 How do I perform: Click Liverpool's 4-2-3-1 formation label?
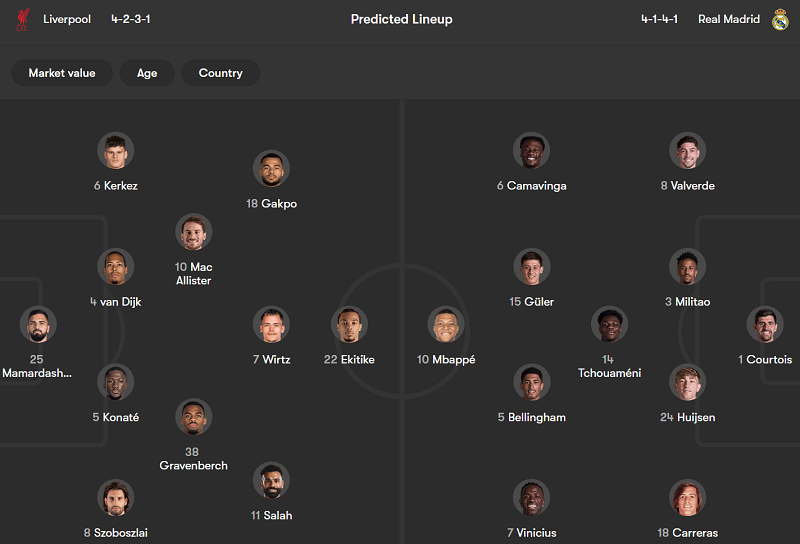pyautogui.click(x=131, y=19)
